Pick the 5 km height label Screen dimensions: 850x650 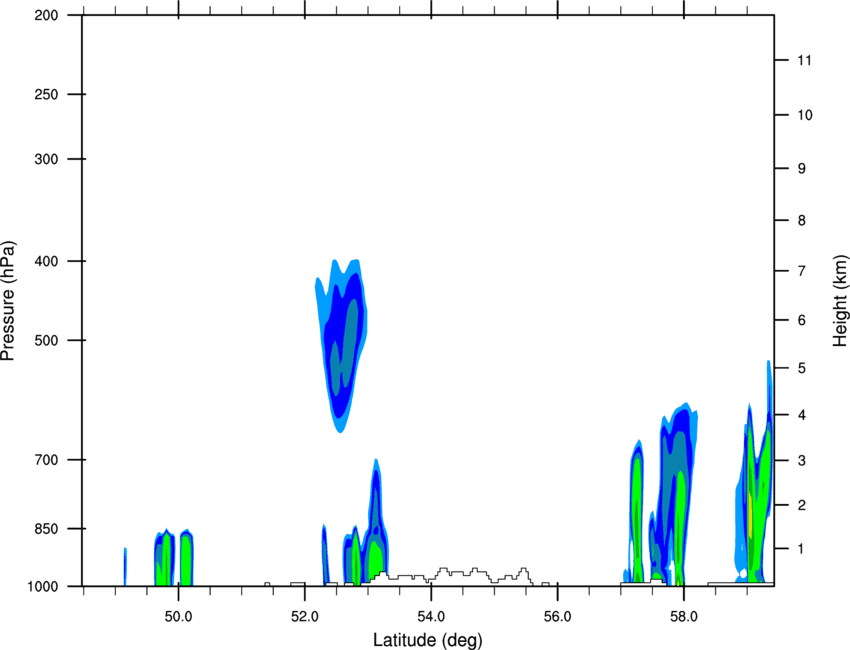802,368
